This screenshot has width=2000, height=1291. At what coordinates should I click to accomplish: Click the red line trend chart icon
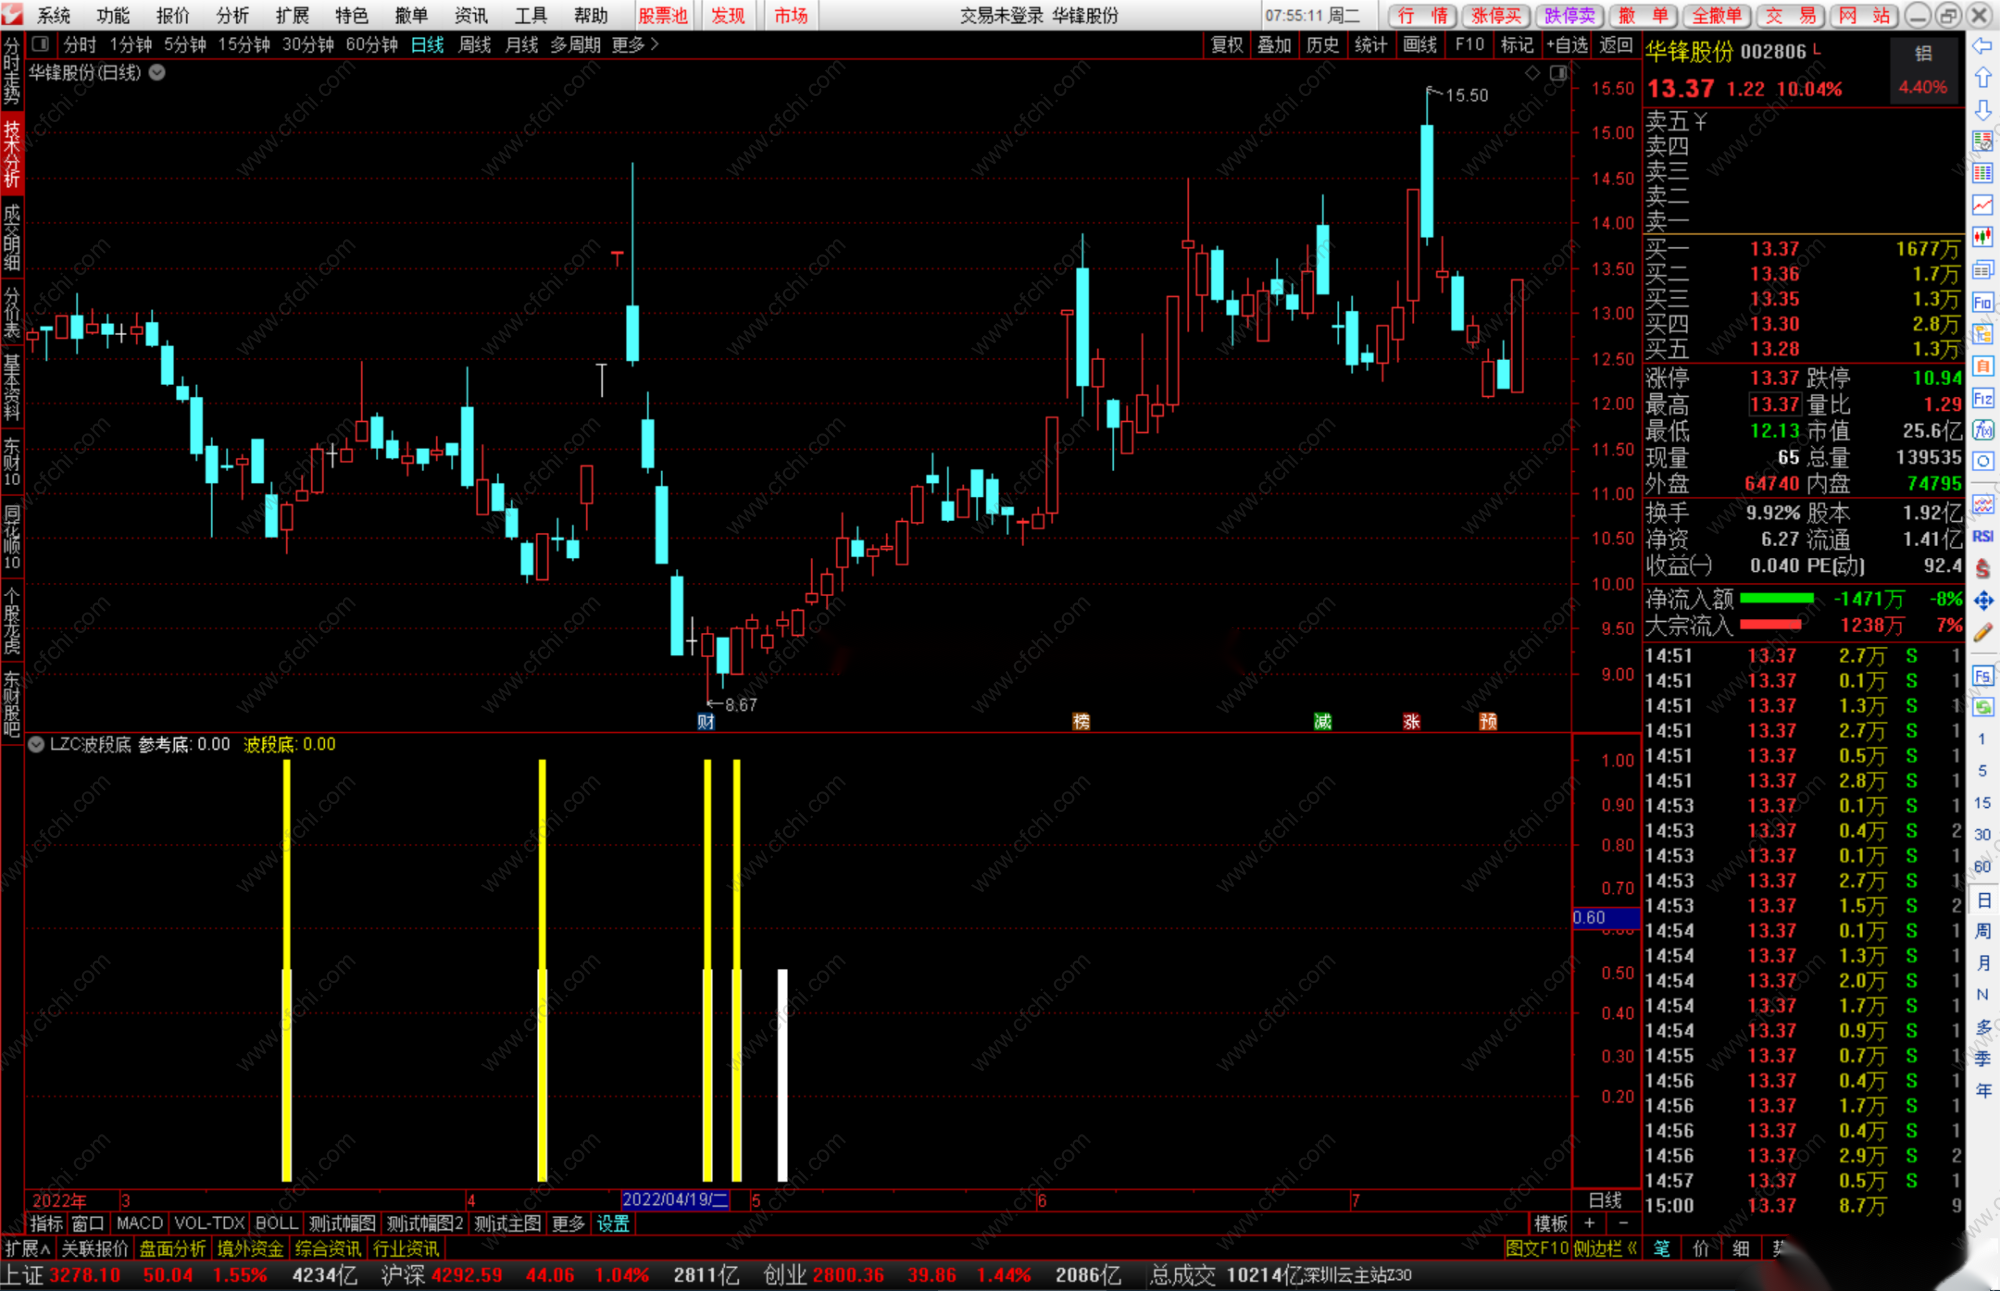coord(1983,205)
